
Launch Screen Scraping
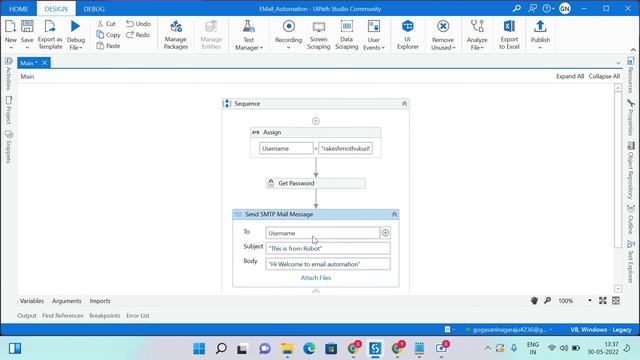(318, 35)
